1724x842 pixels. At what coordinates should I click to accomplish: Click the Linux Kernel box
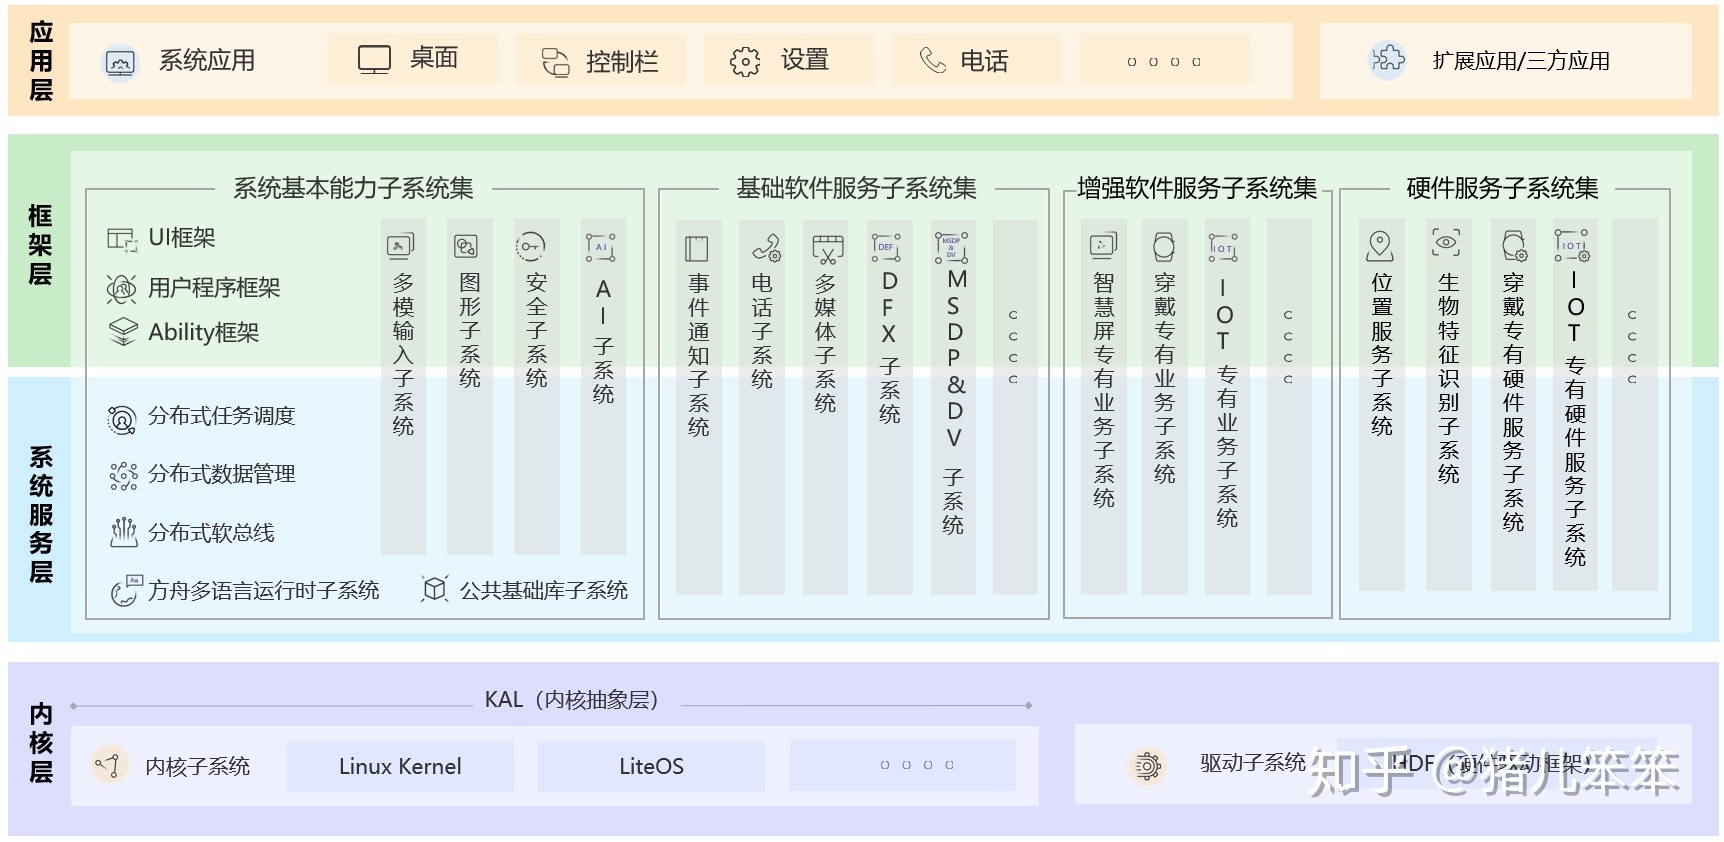point(400,767)
